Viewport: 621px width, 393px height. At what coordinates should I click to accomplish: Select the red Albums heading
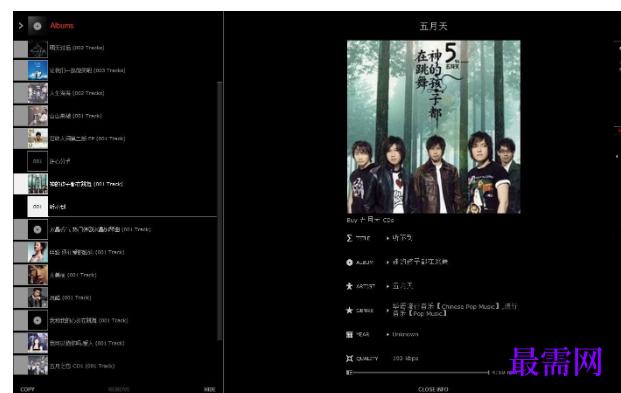62,26
